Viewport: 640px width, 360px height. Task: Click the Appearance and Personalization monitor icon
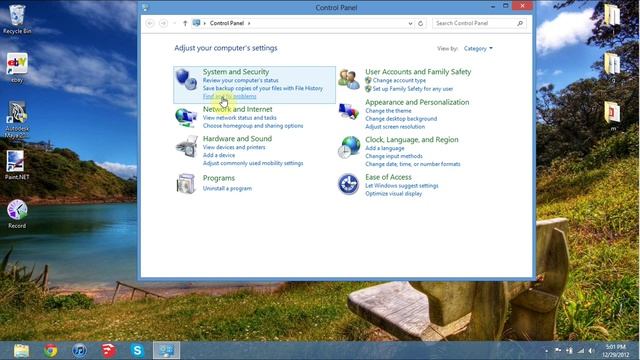coord(349,111)
